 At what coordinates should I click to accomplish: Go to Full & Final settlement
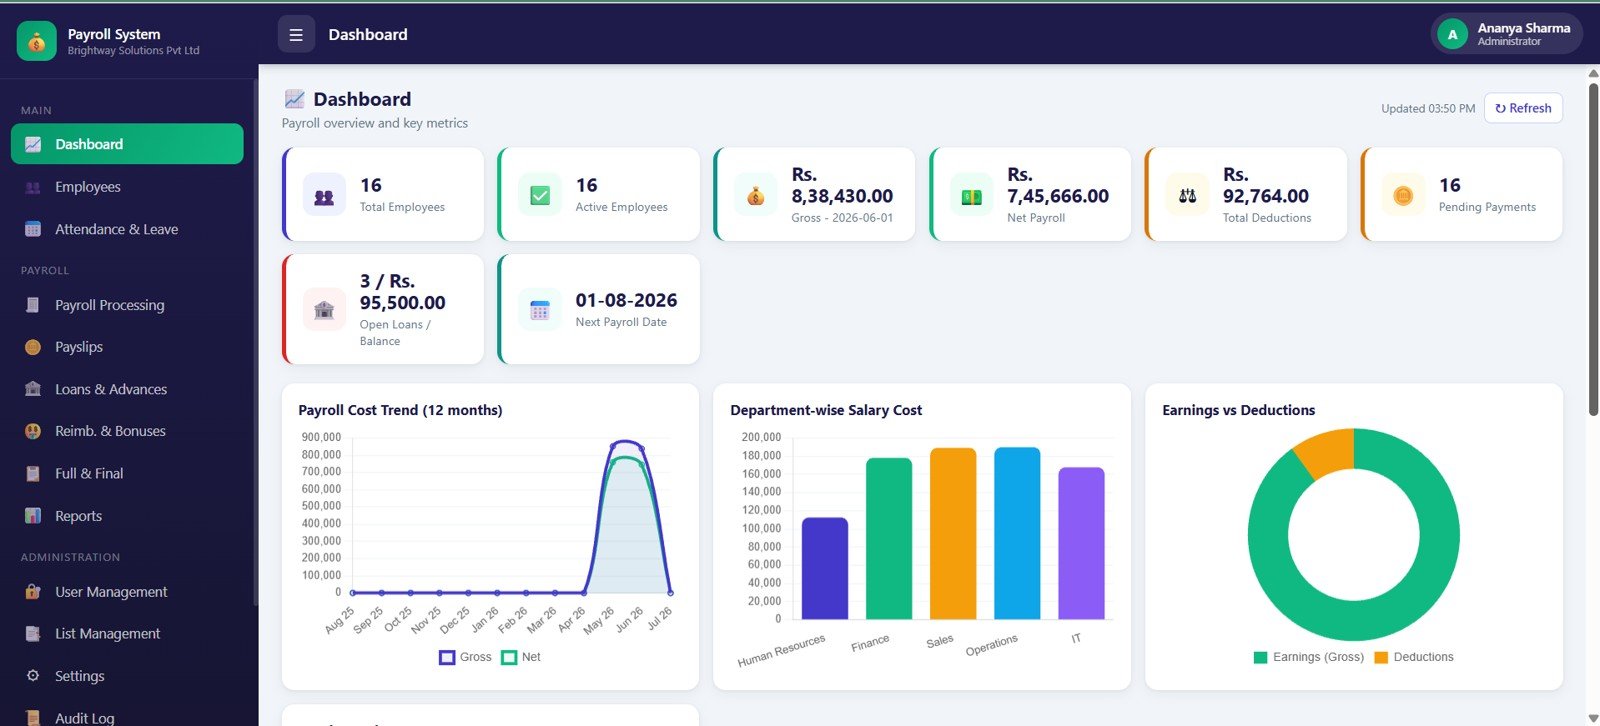[x=127, y=473]
